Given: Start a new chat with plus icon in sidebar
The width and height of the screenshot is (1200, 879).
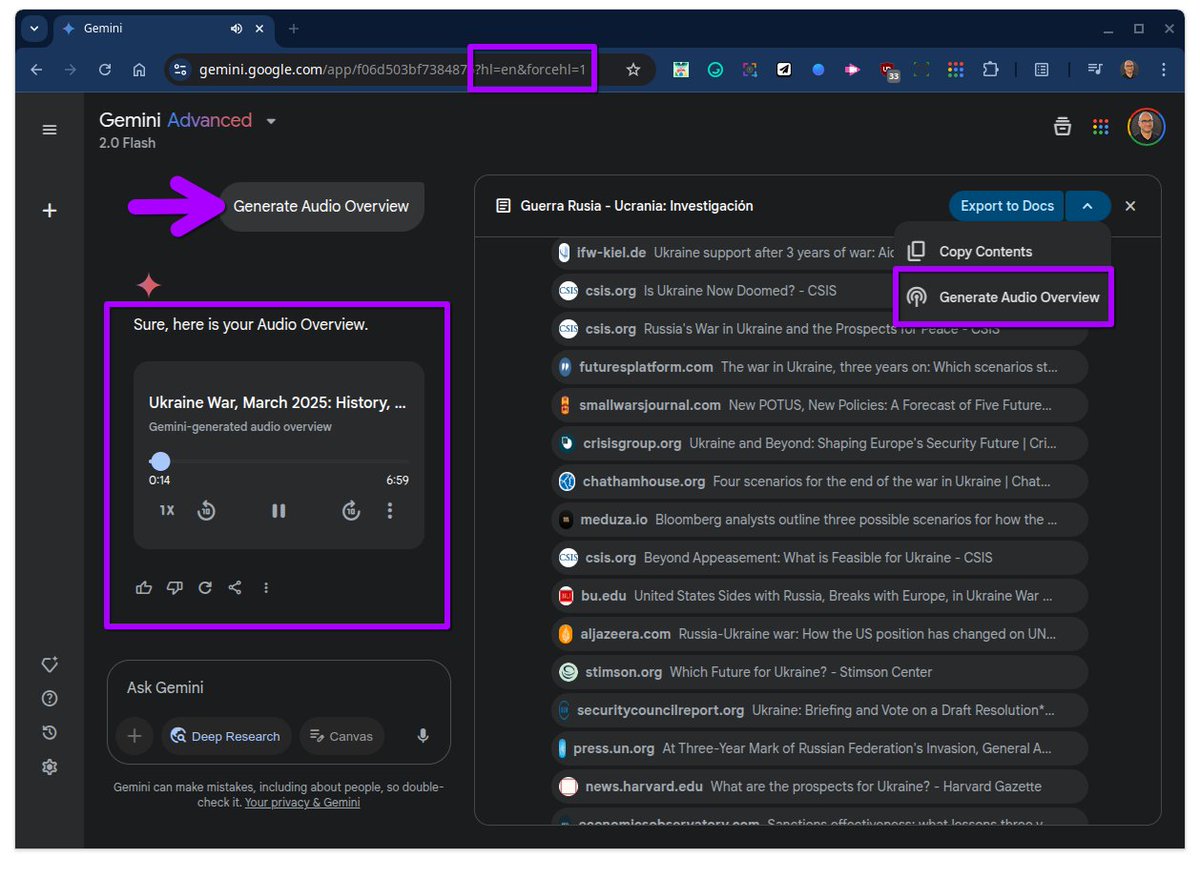Looking at the screenshot, I should pyautogui.click(x=49, y=211).
